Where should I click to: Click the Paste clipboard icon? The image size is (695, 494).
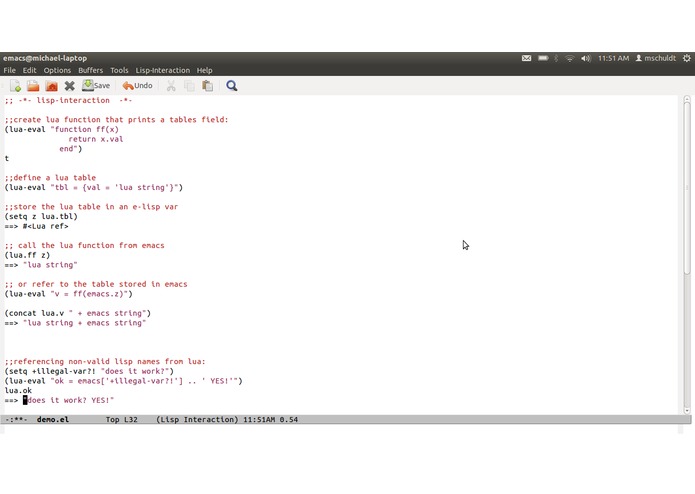tap(207, 86)
